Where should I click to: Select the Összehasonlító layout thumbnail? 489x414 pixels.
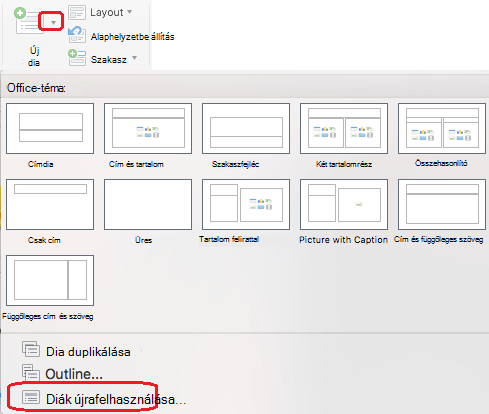pyautogui.click(x=442, y=128)
